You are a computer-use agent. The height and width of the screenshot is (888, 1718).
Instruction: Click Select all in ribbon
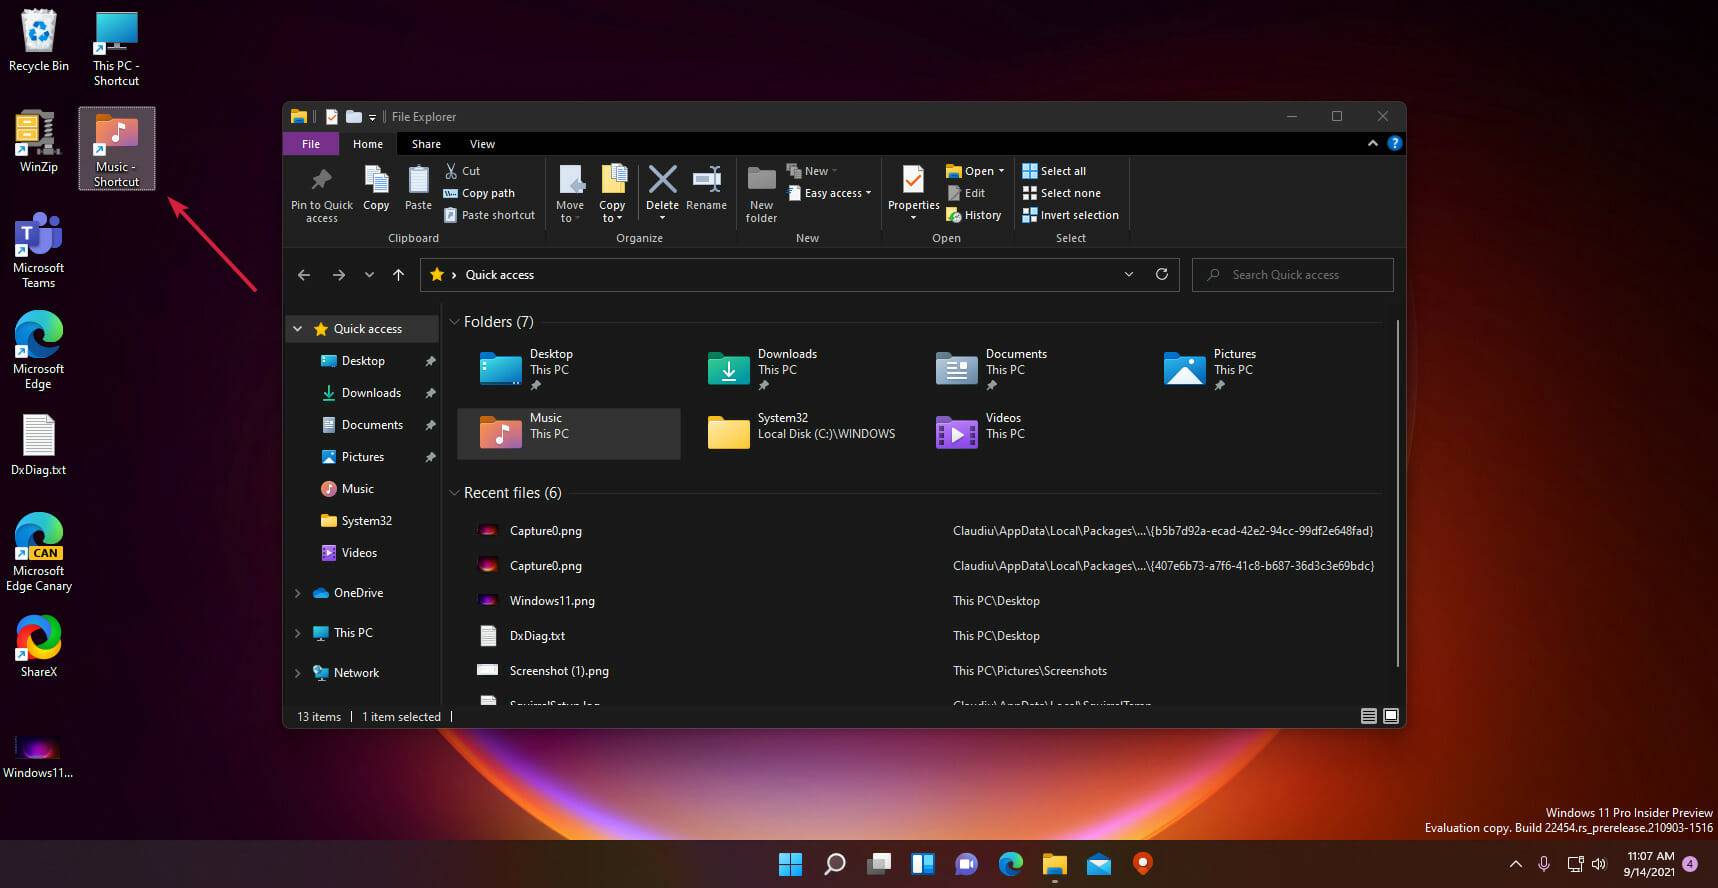1054,171
